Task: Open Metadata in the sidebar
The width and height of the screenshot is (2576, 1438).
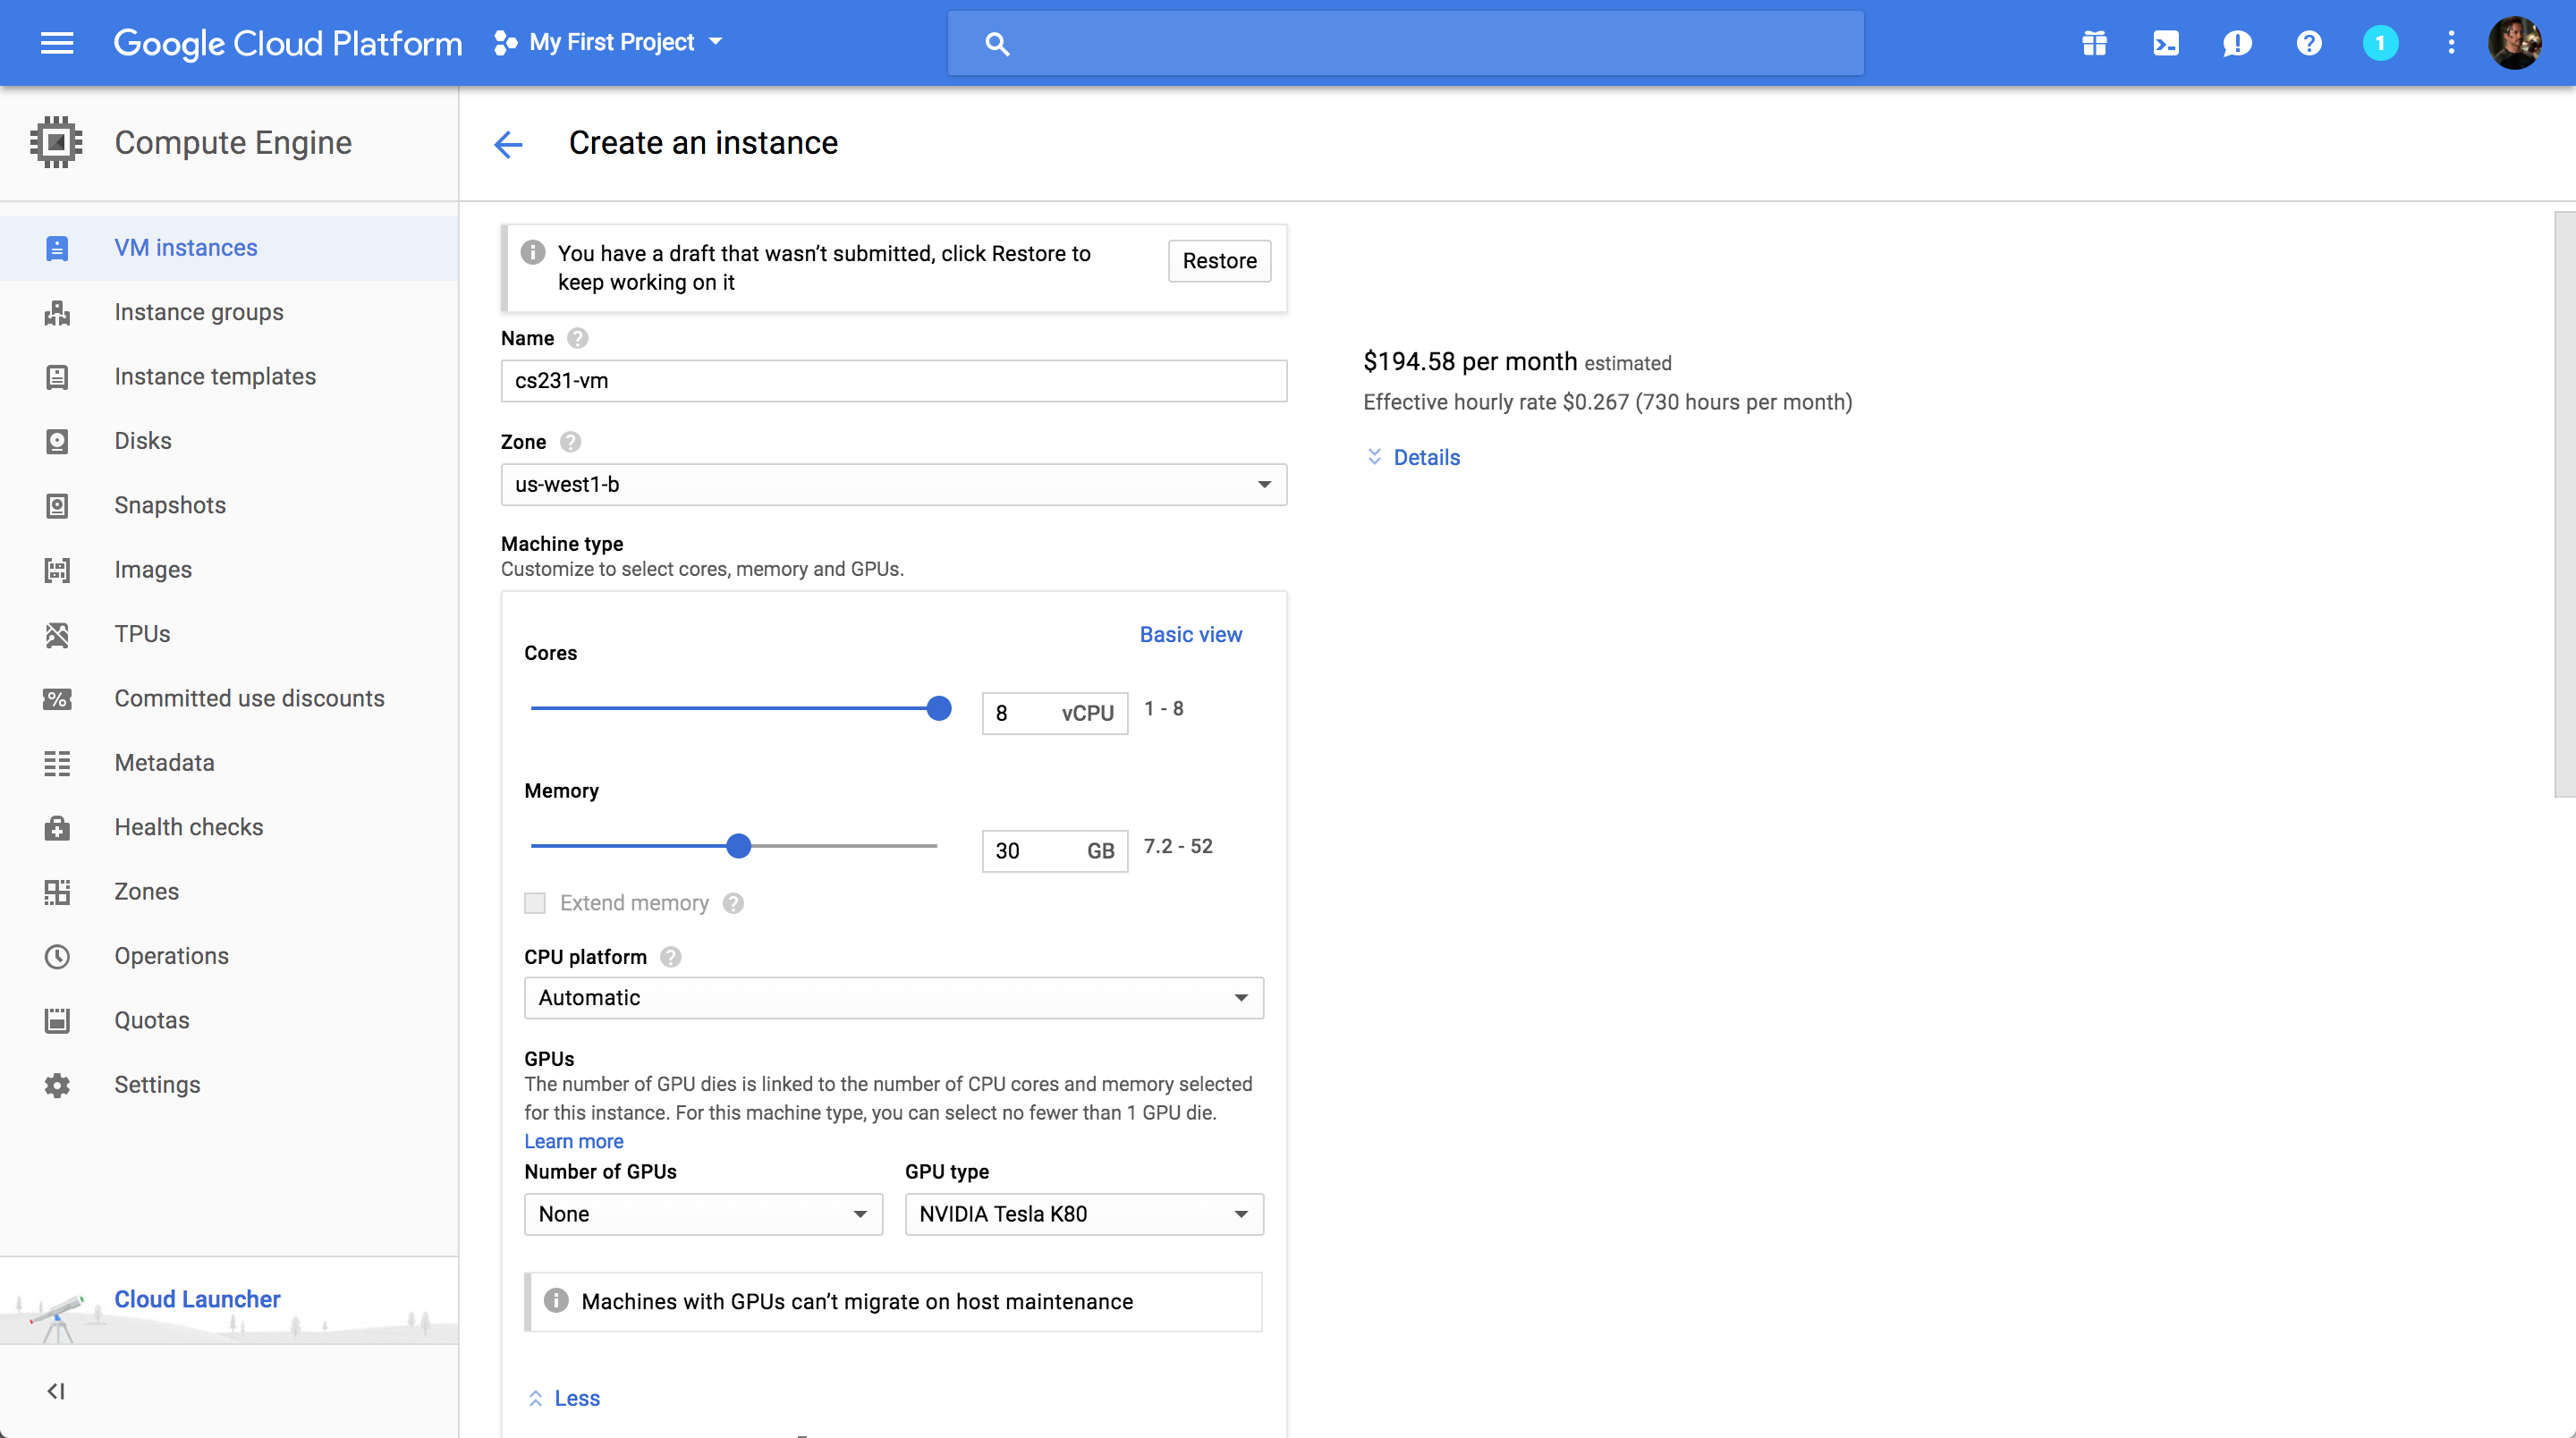Action: 164,763
